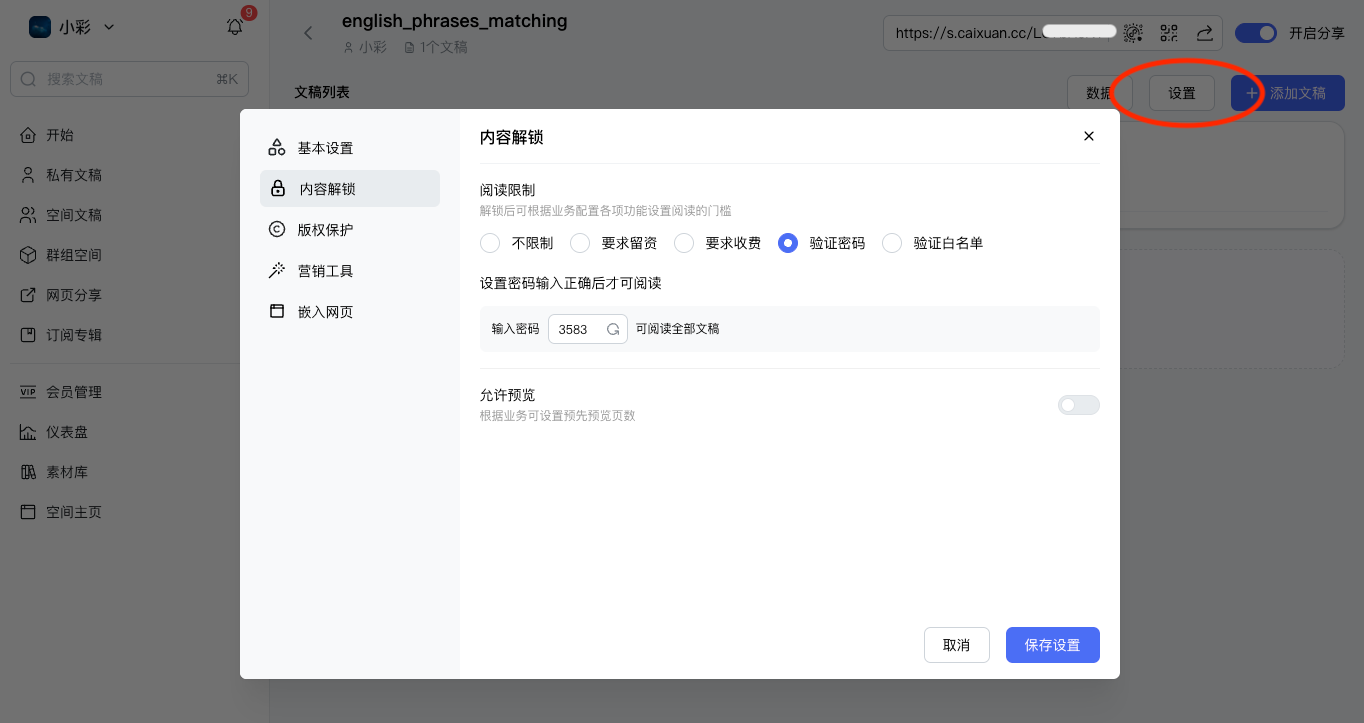Click the 添加文稿 button
Screen dimensions: 1364x723
pyautogui.click(x=1288, y=93)
